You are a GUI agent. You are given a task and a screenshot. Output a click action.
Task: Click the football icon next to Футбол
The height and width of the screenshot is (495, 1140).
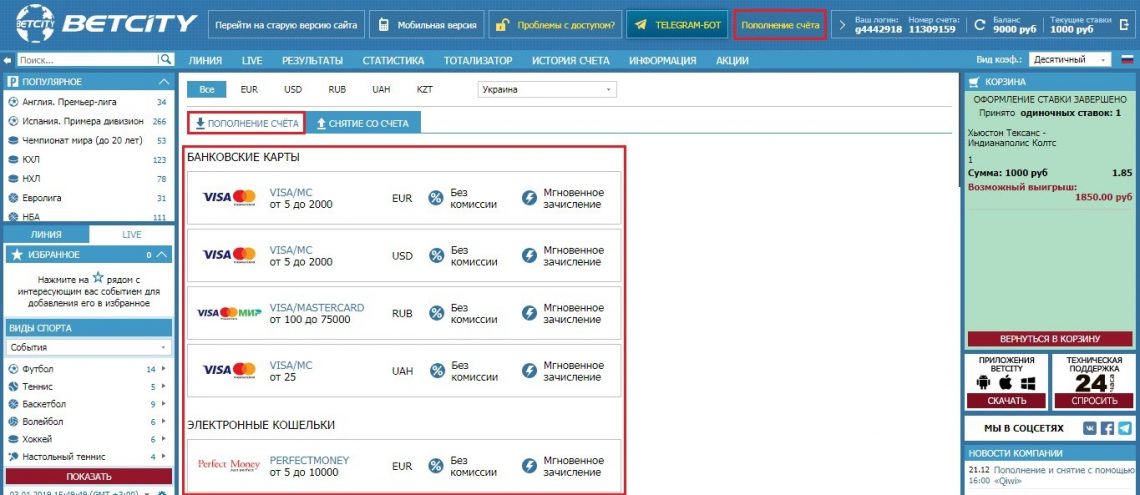coord(13,369)
